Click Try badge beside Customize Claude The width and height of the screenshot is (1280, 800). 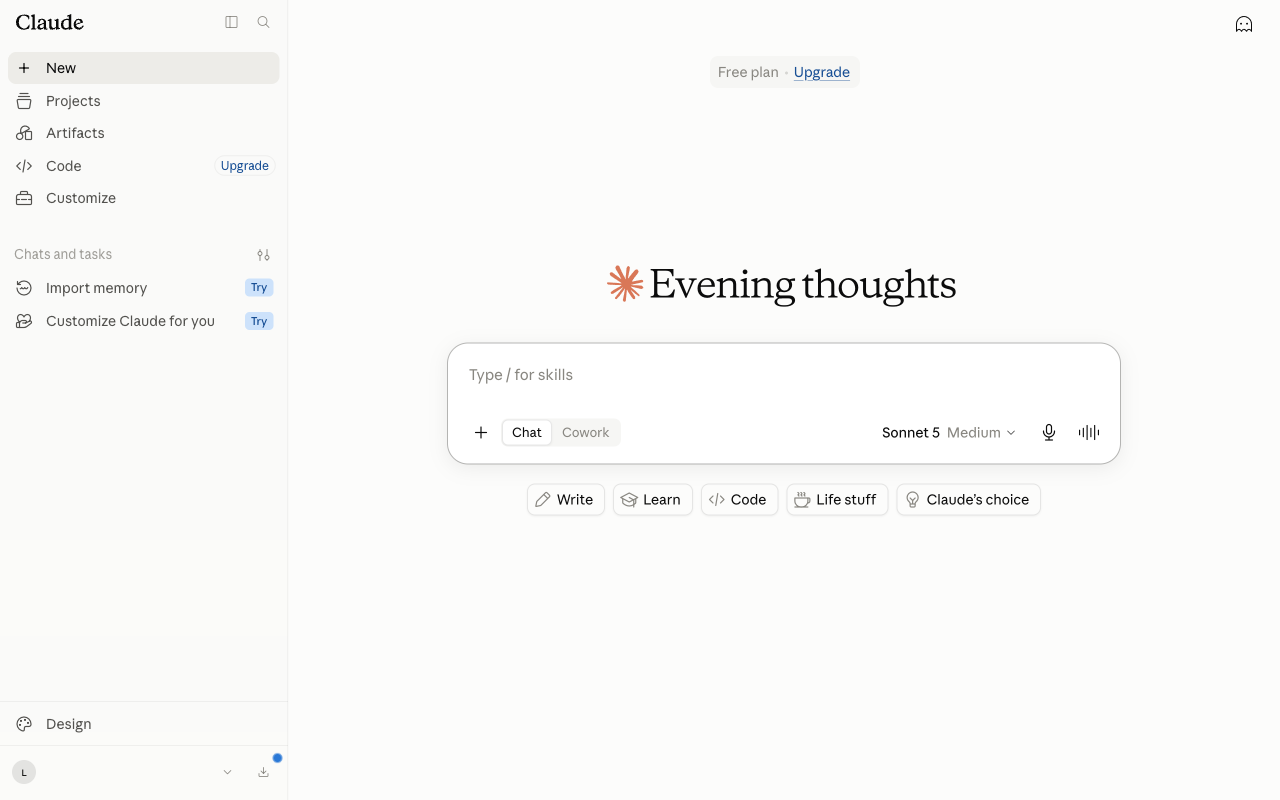(x=259, y=321)
